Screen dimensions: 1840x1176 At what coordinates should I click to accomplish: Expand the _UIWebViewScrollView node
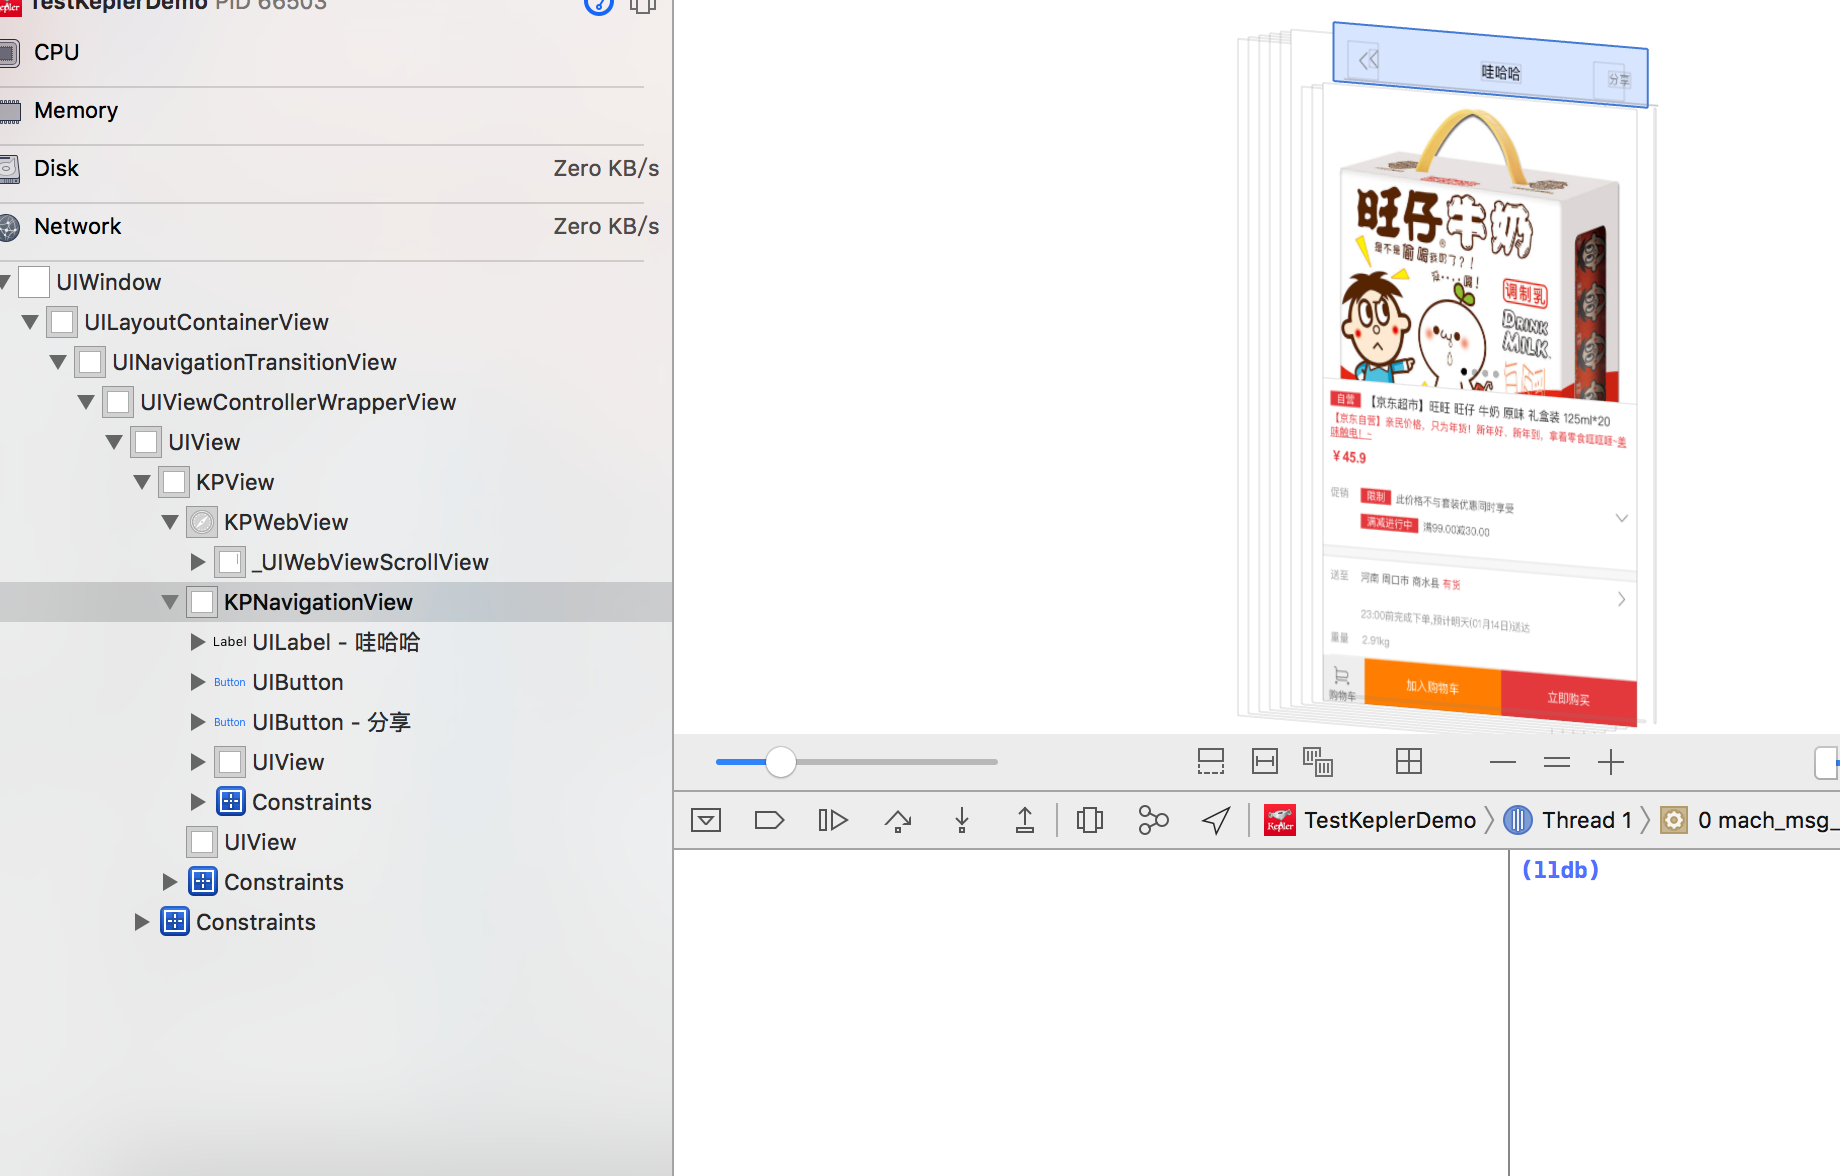tap(198, 562)
